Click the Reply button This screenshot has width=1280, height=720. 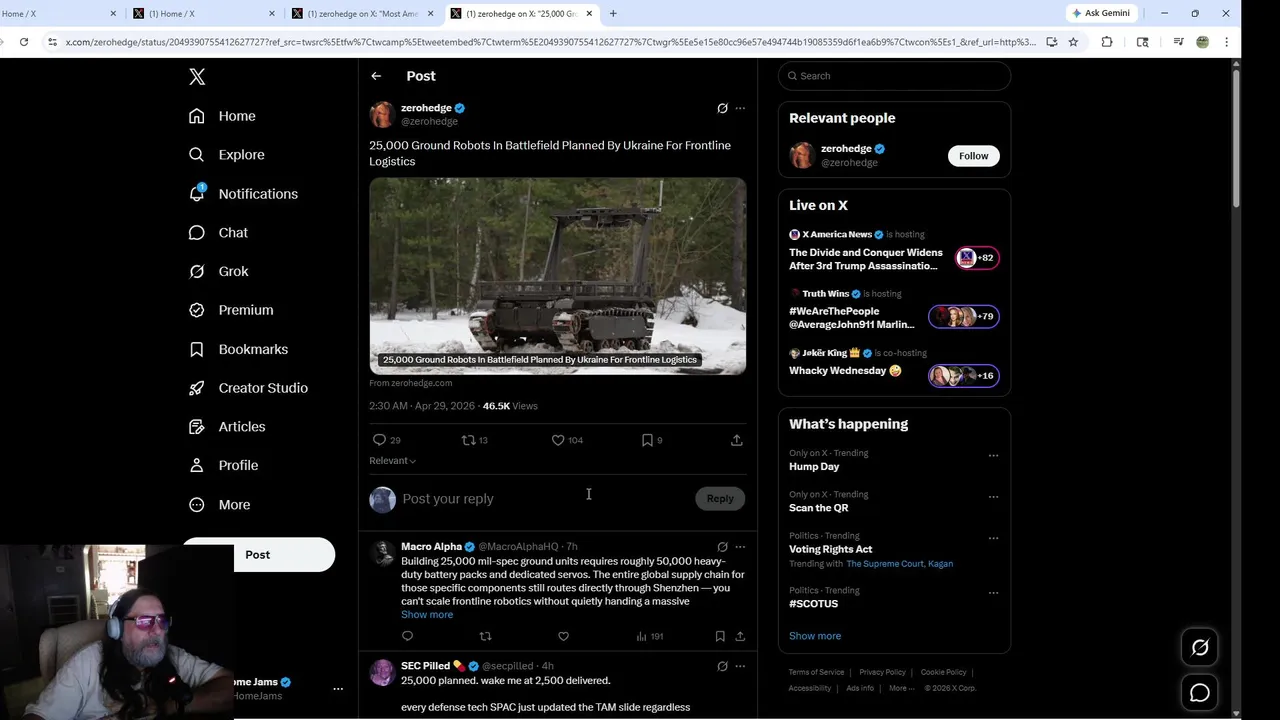tap(720, 499)
